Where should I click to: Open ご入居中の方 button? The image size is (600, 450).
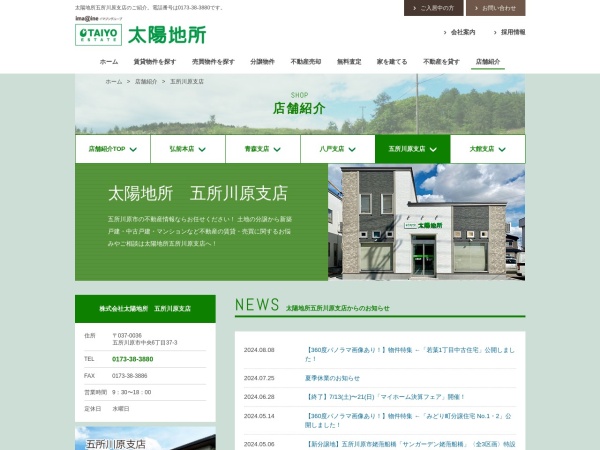(434, 8)
